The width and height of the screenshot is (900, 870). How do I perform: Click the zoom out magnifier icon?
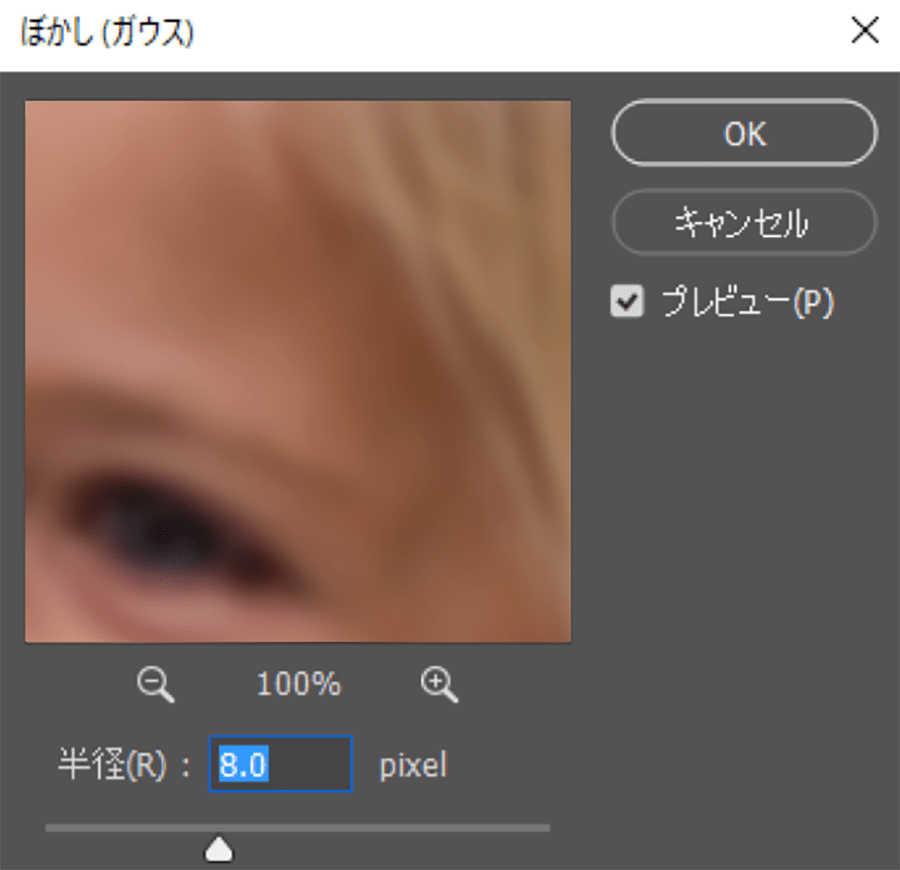click(156, 684)
